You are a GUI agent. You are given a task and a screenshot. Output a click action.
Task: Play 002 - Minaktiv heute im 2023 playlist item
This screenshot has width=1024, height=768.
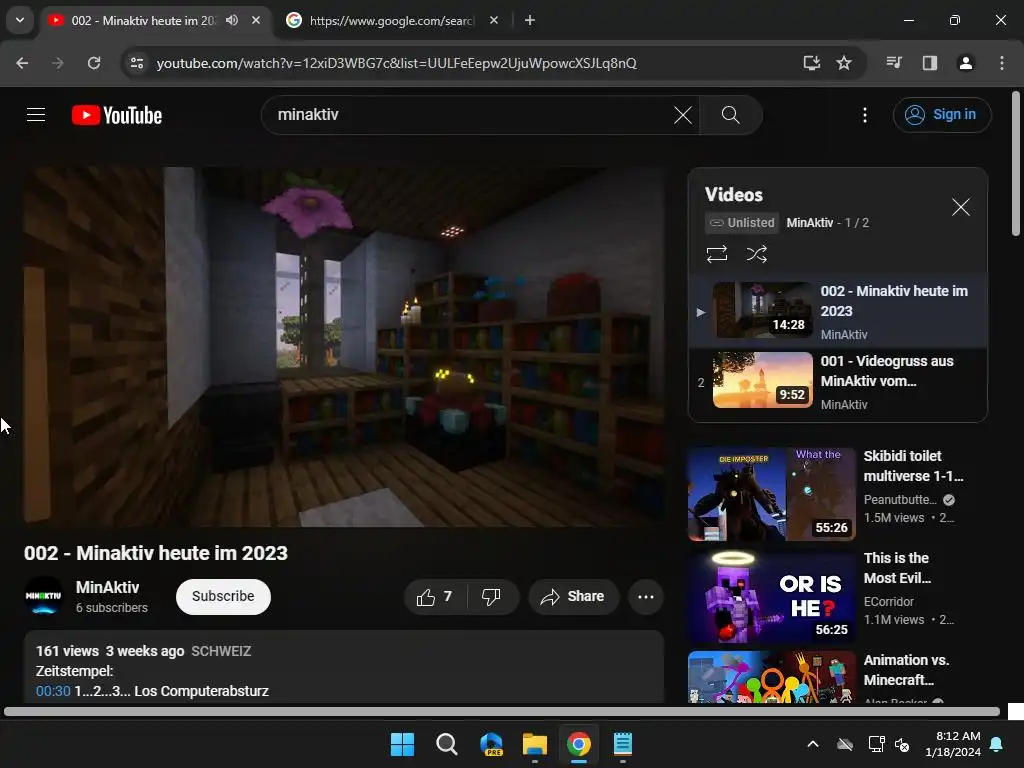click(839, 312)
